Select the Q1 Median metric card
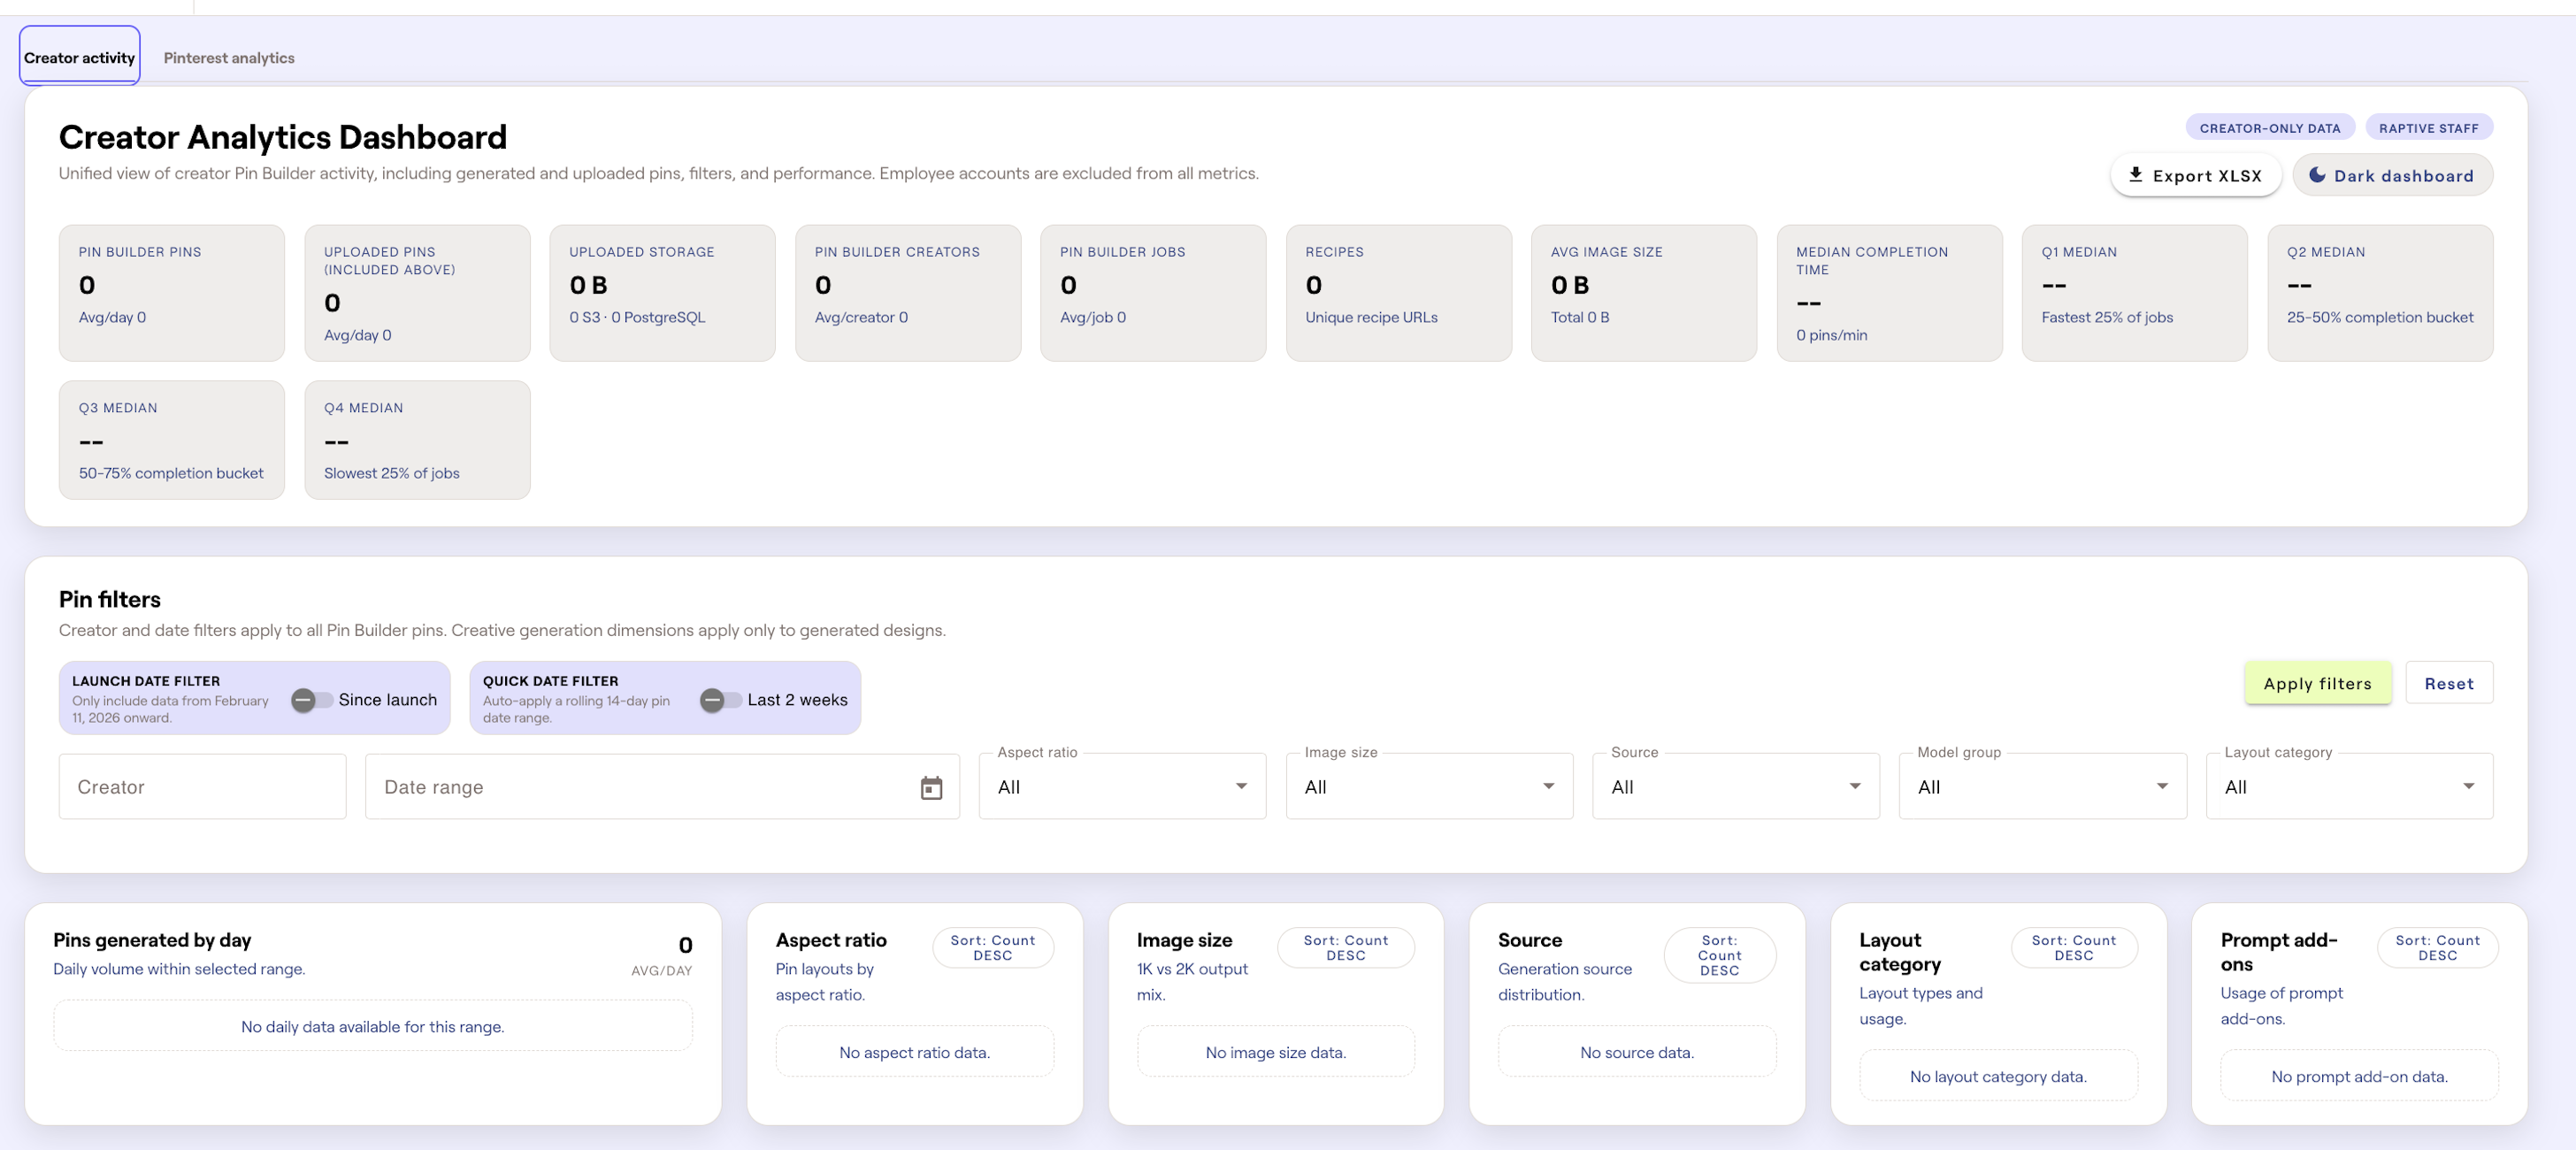Screen dimensions: 2576x1150 coord(2135,293)
